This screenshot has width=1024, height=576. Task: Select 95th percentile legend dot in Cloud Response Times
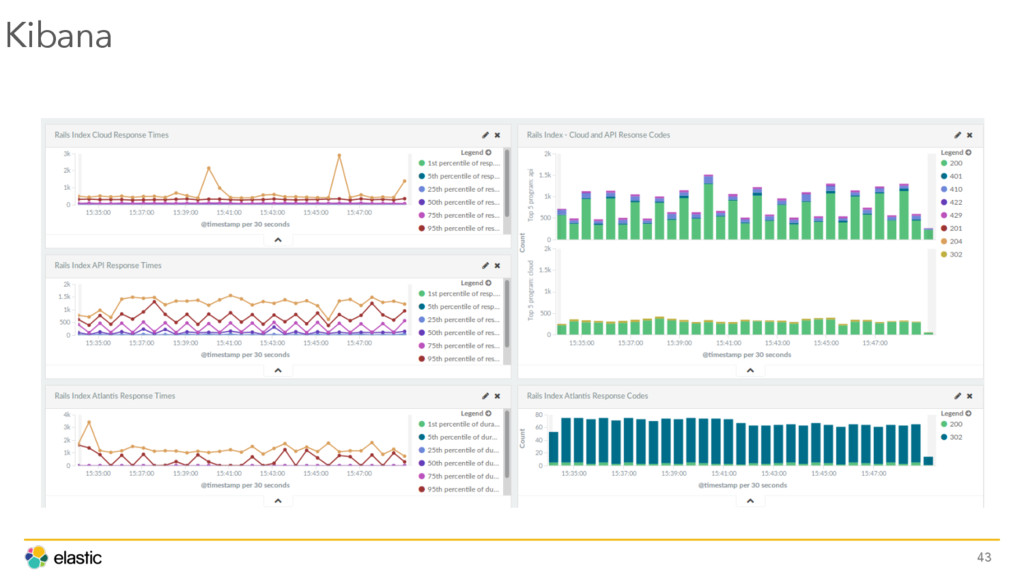[x=422, y=229]
